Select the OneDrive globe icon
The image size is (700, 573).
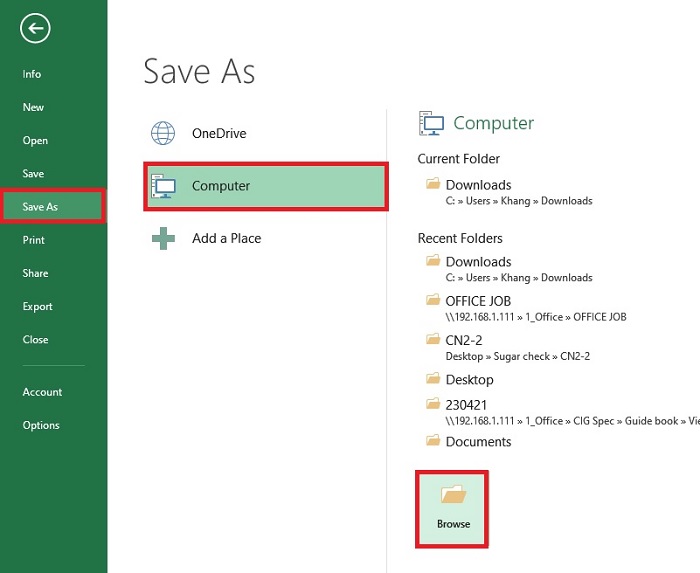163,133
